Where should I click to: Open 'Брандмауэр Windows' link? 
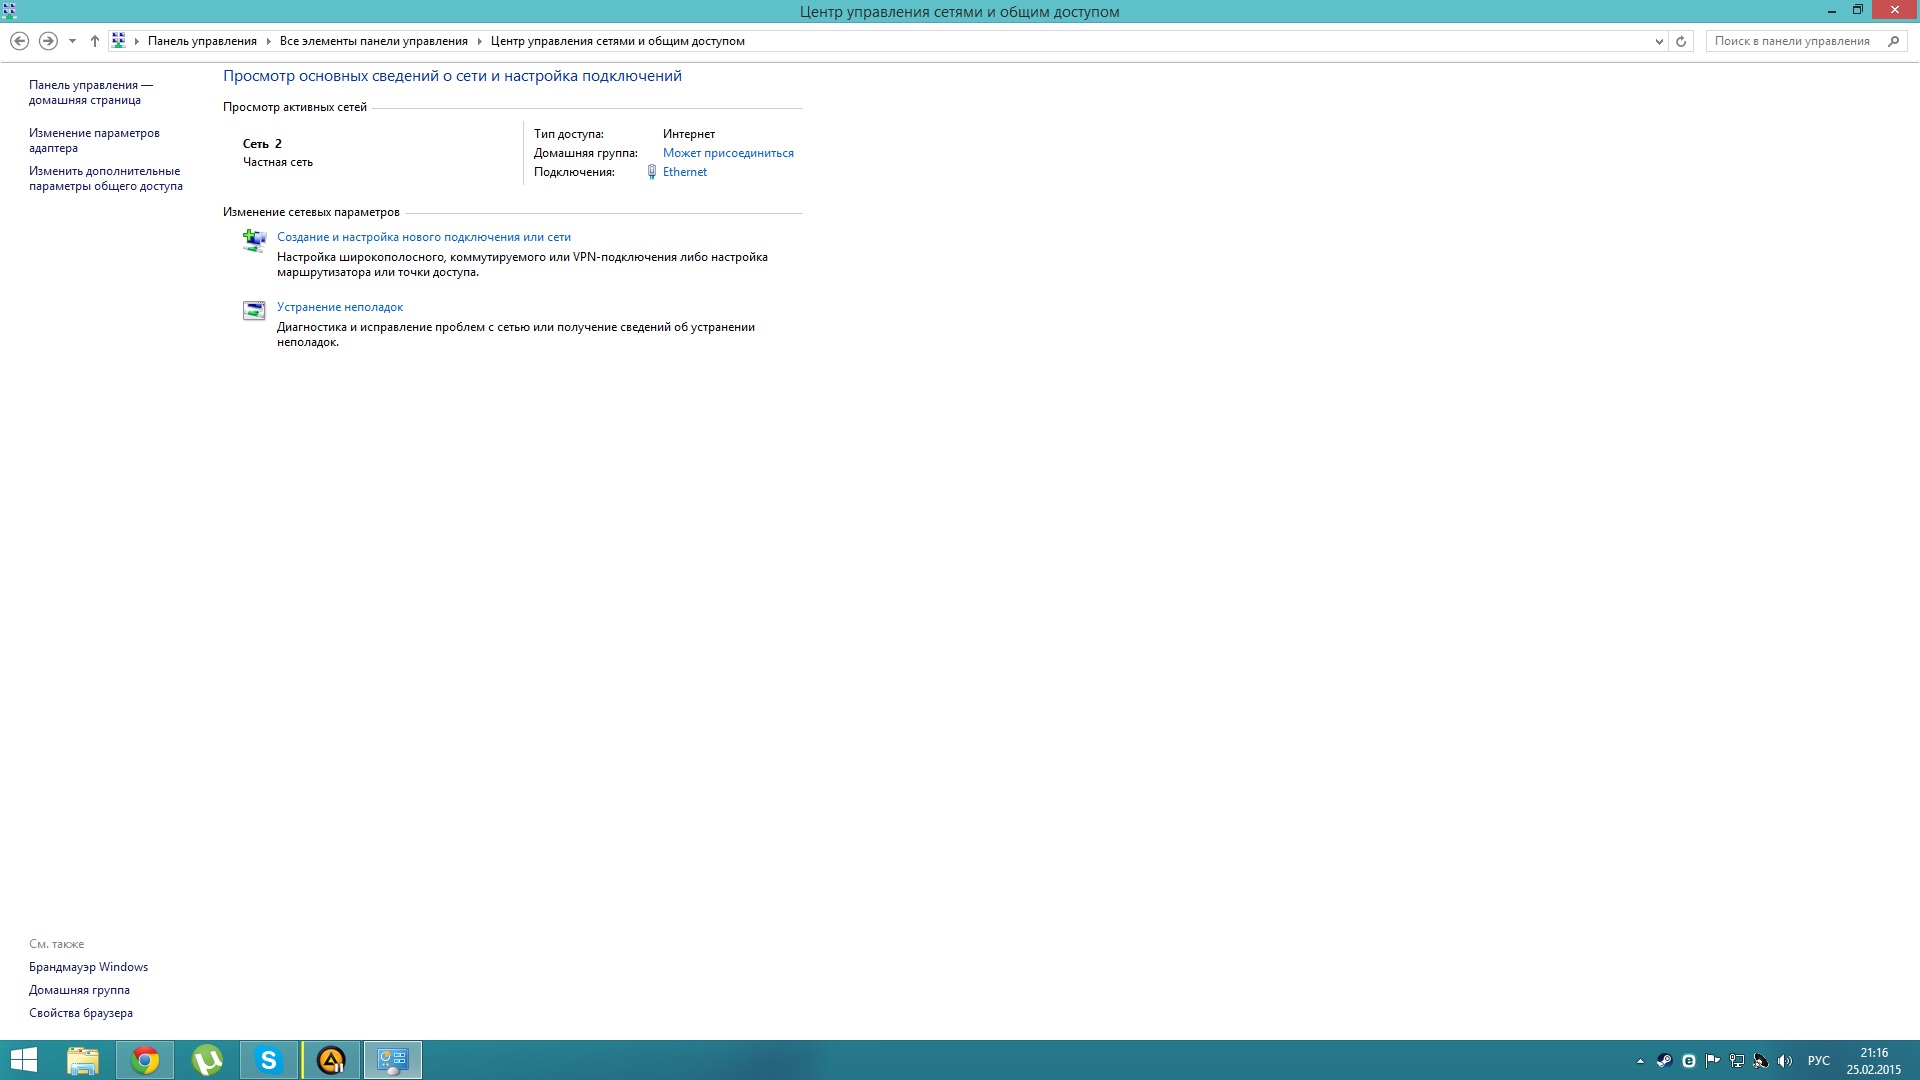point(88,967)
